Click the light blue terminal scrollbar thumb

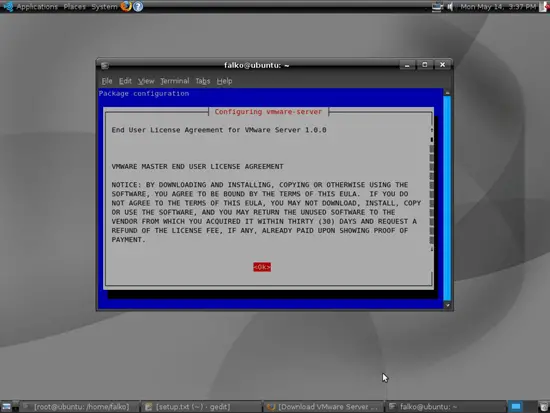(447, 198)
